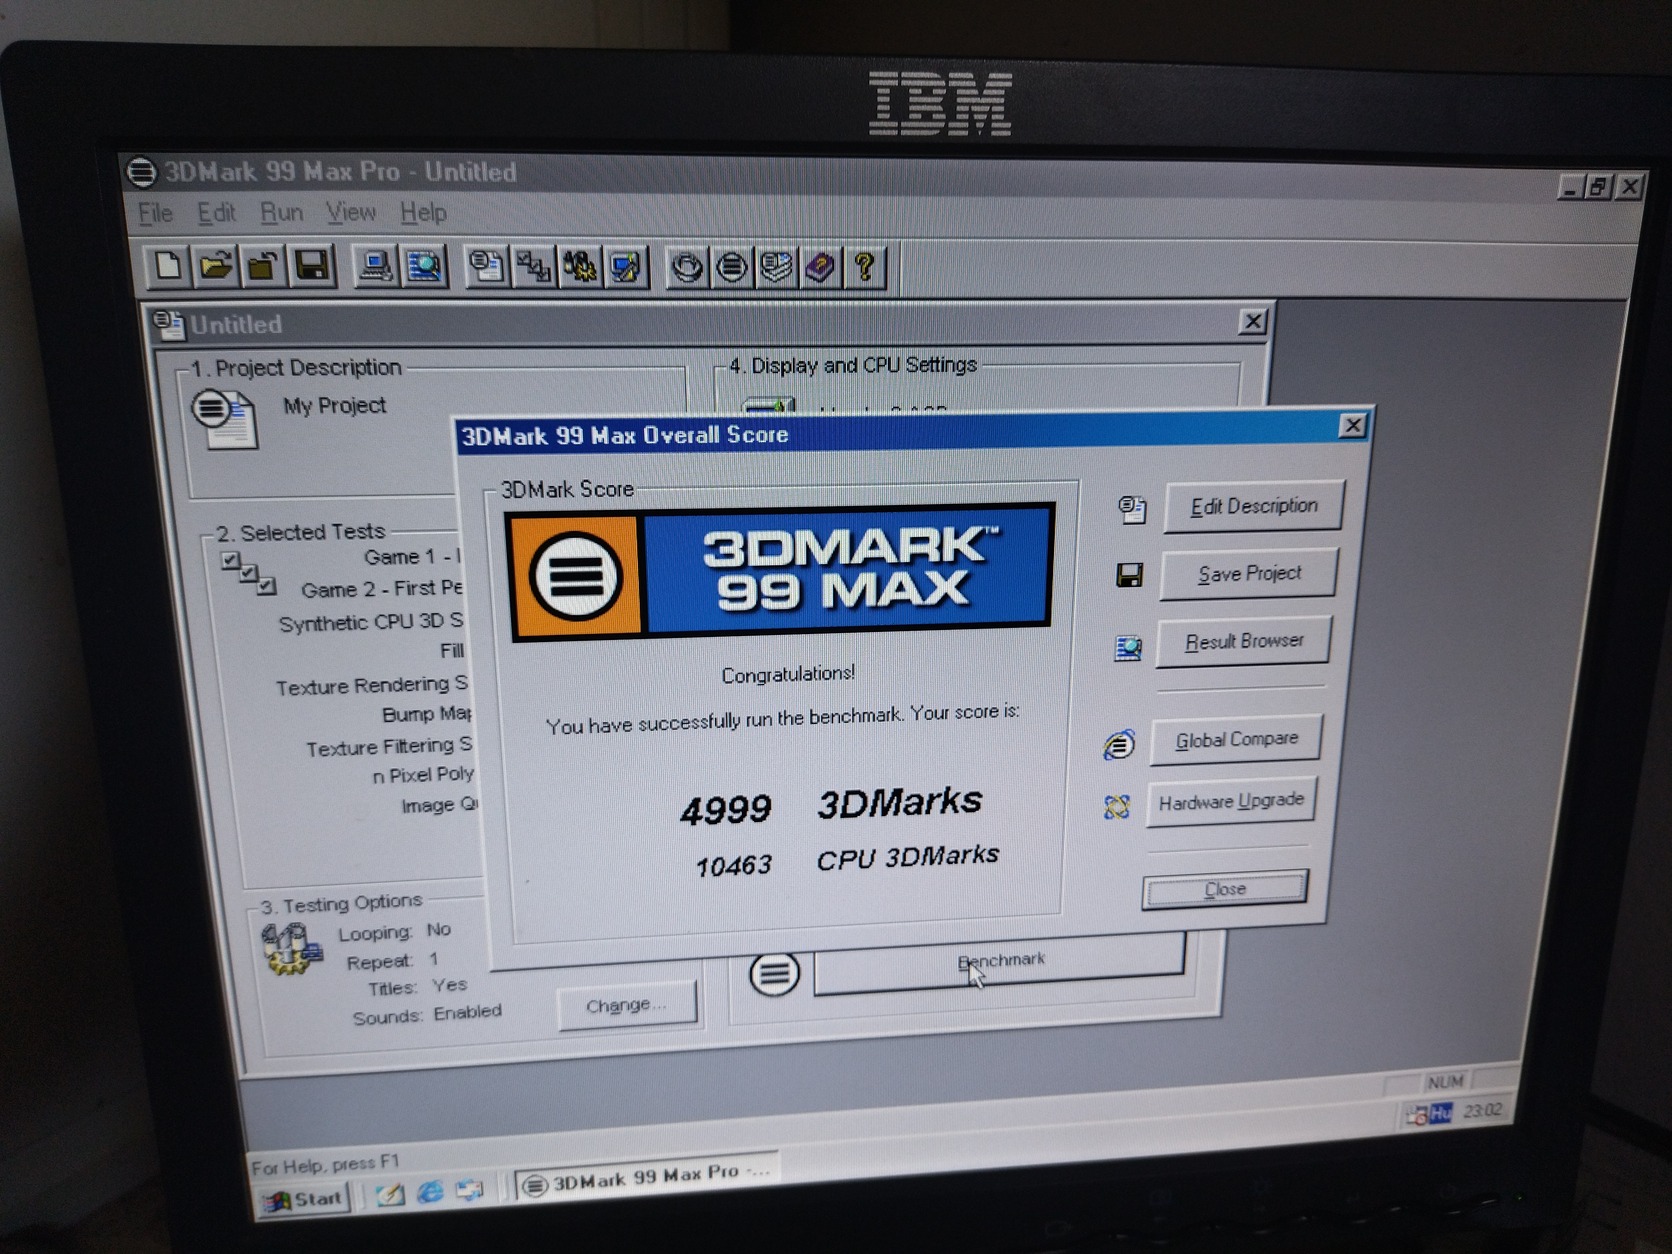Click the yellow question mark toolbar icon

tap(865, 267)
